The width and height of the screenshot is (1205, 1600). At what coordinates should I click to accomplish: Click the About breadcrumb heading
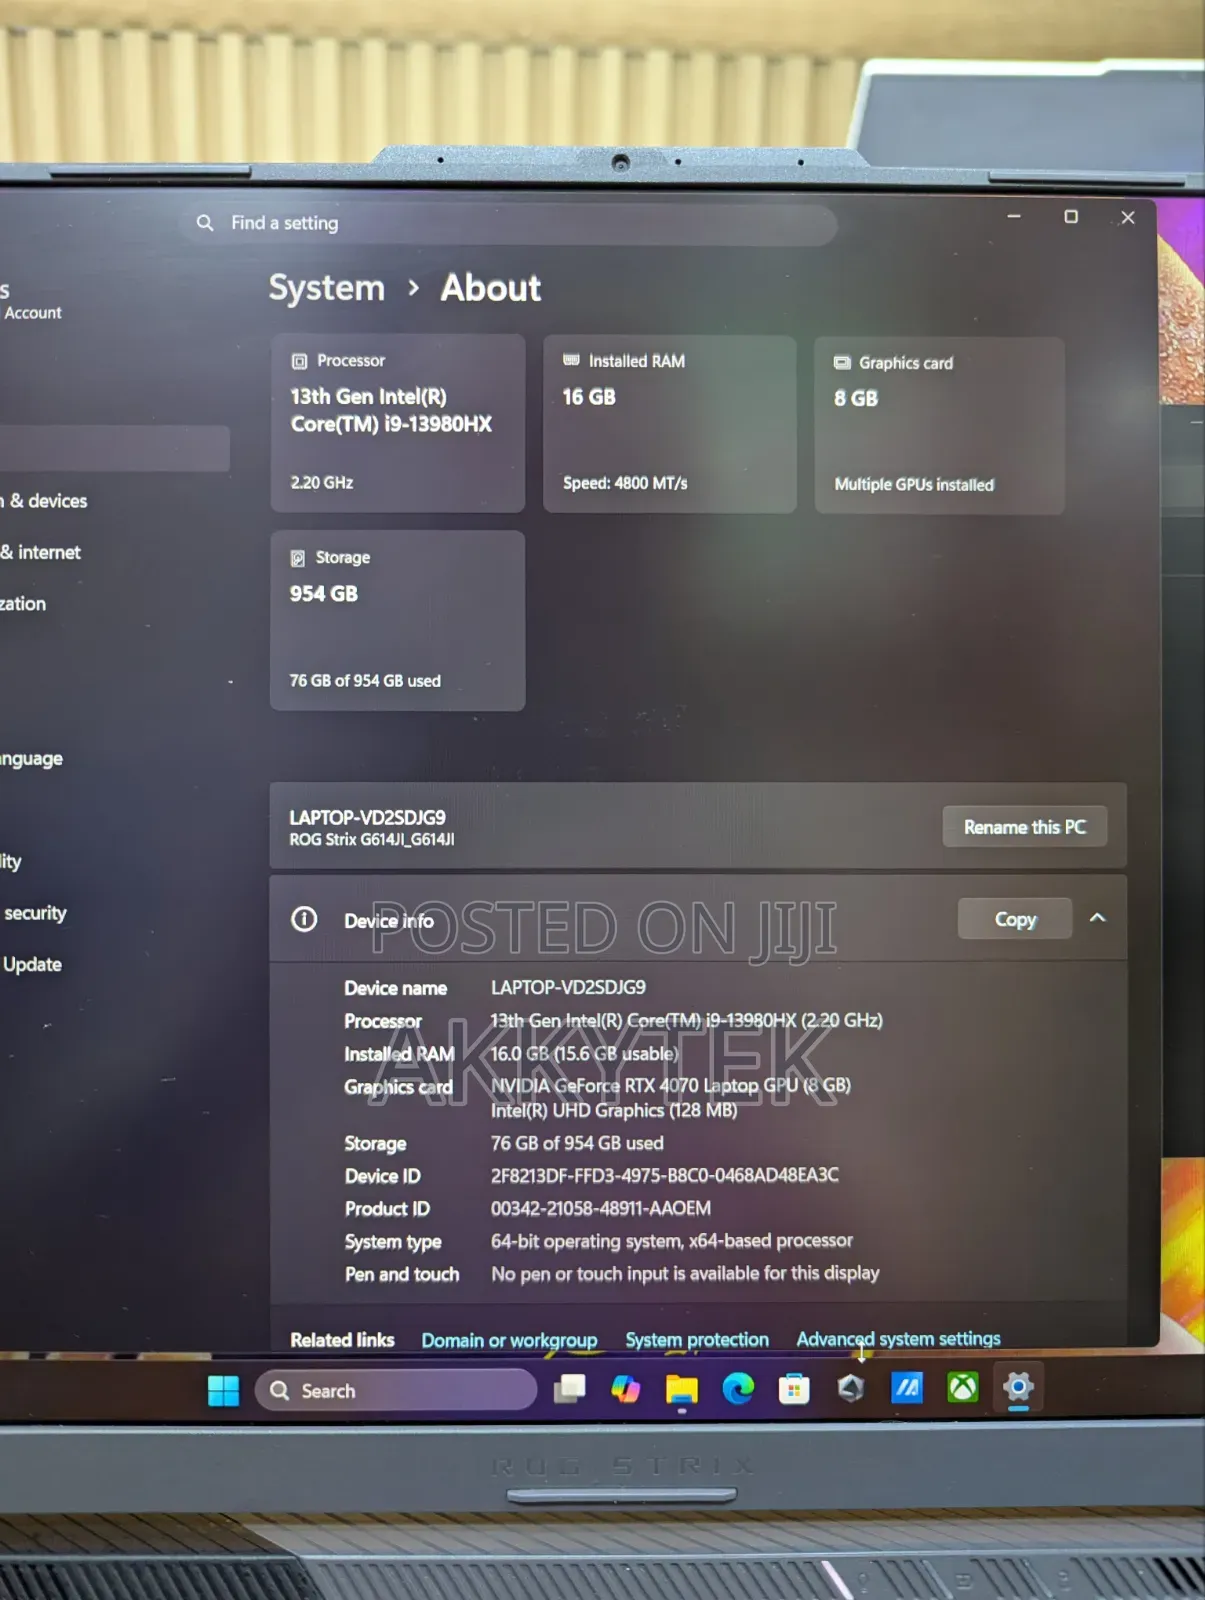click(x=490, y=288)
